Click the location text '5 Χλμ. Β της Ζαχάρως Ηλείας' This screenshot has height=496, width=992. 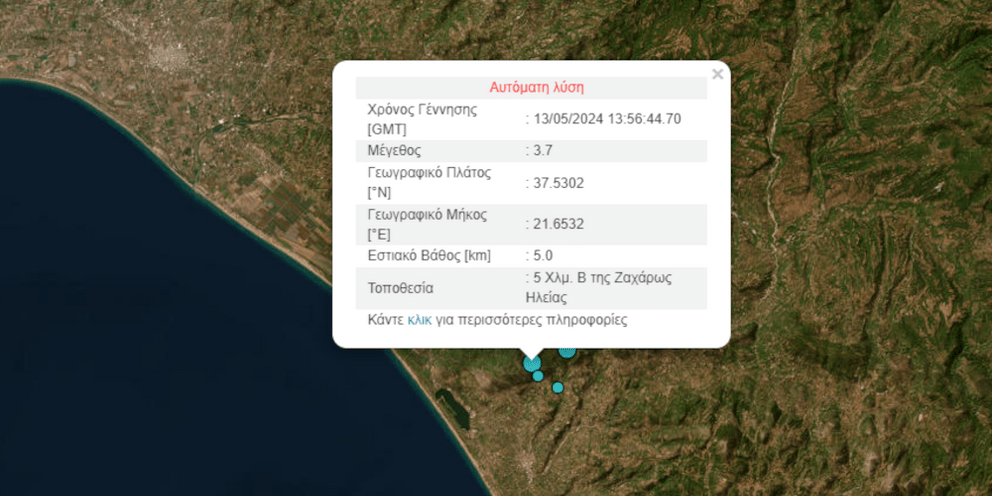click(x=598, y=288)
